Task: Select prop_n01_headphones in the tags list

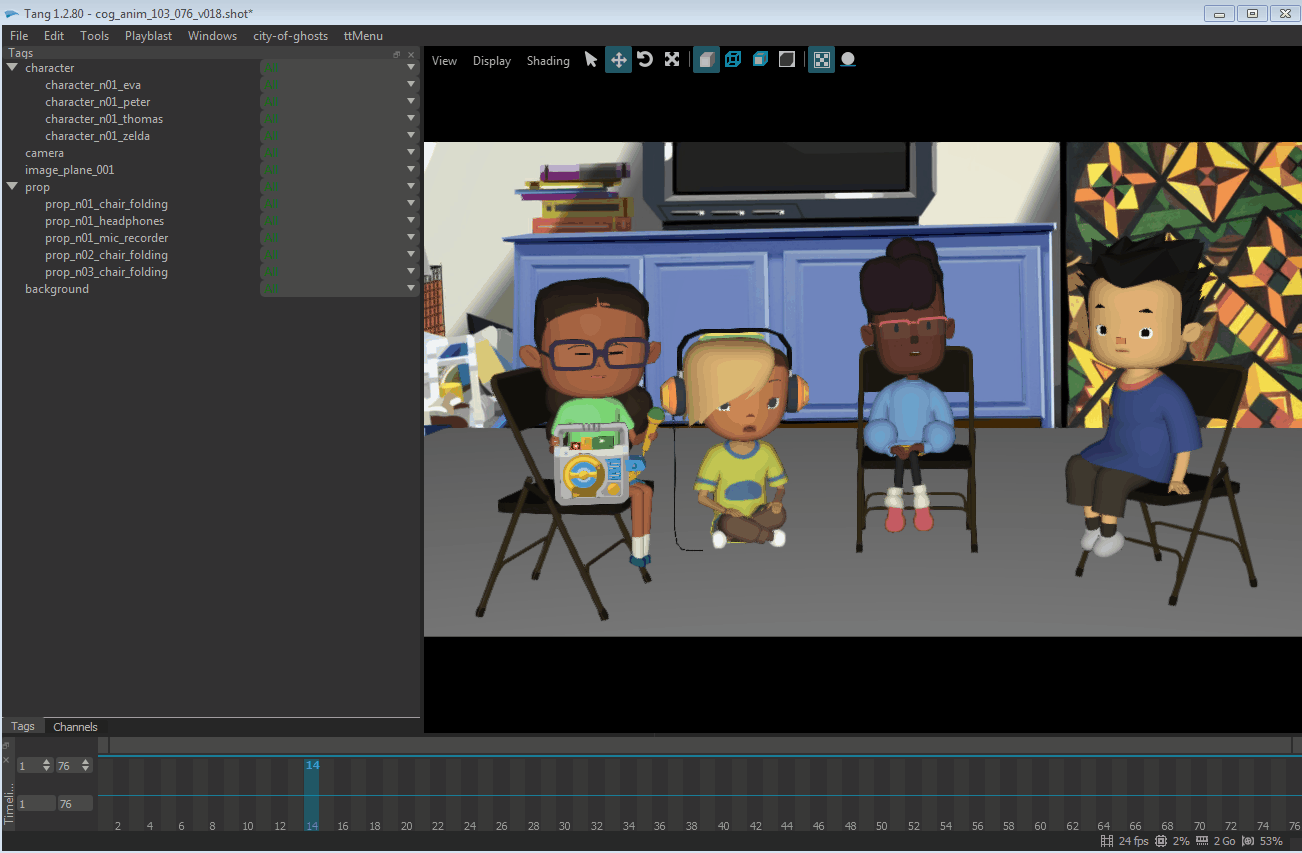Action: 104,221
